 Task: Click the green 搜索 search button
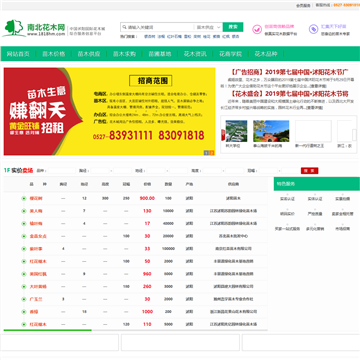pyautogui.click(x=233, y=27)
